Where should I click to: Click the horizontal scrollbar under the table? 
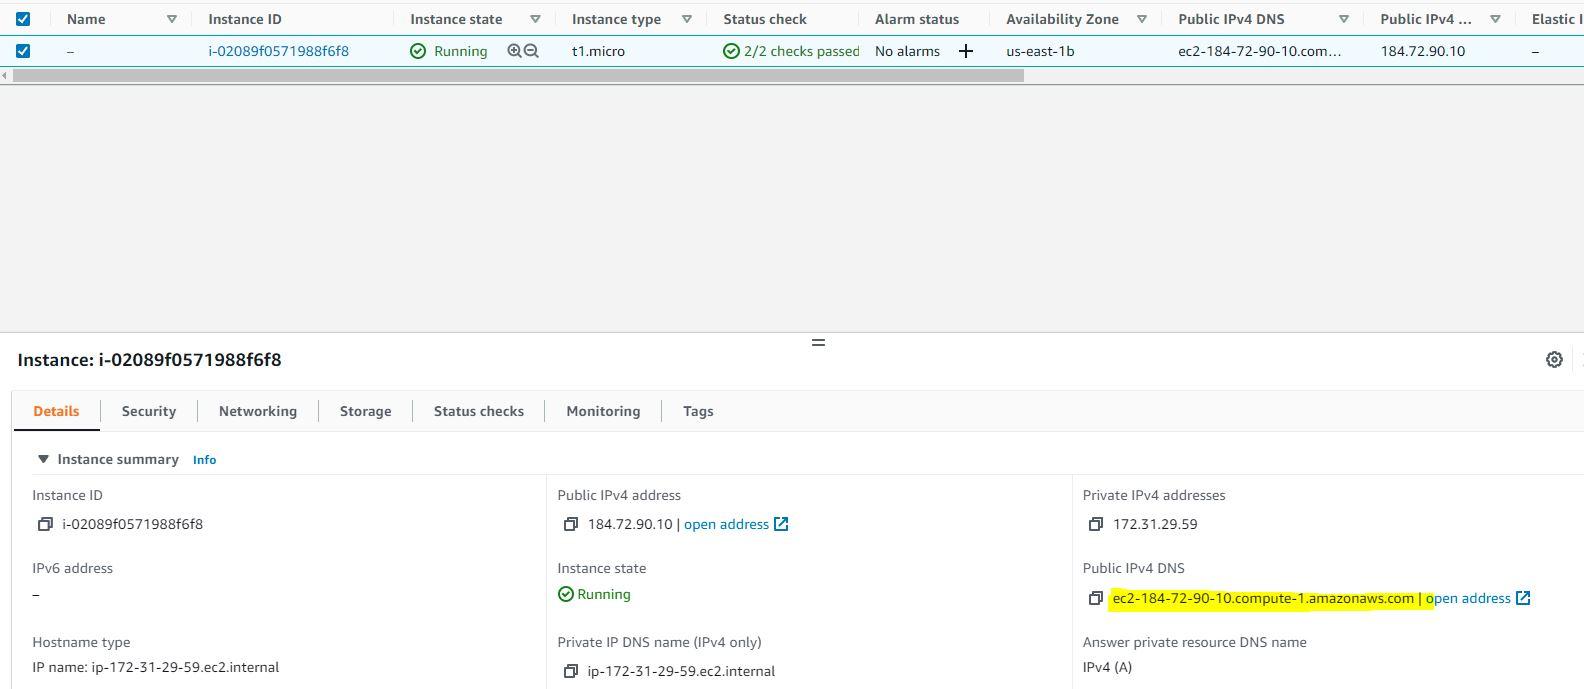click(x=515, y=76)
